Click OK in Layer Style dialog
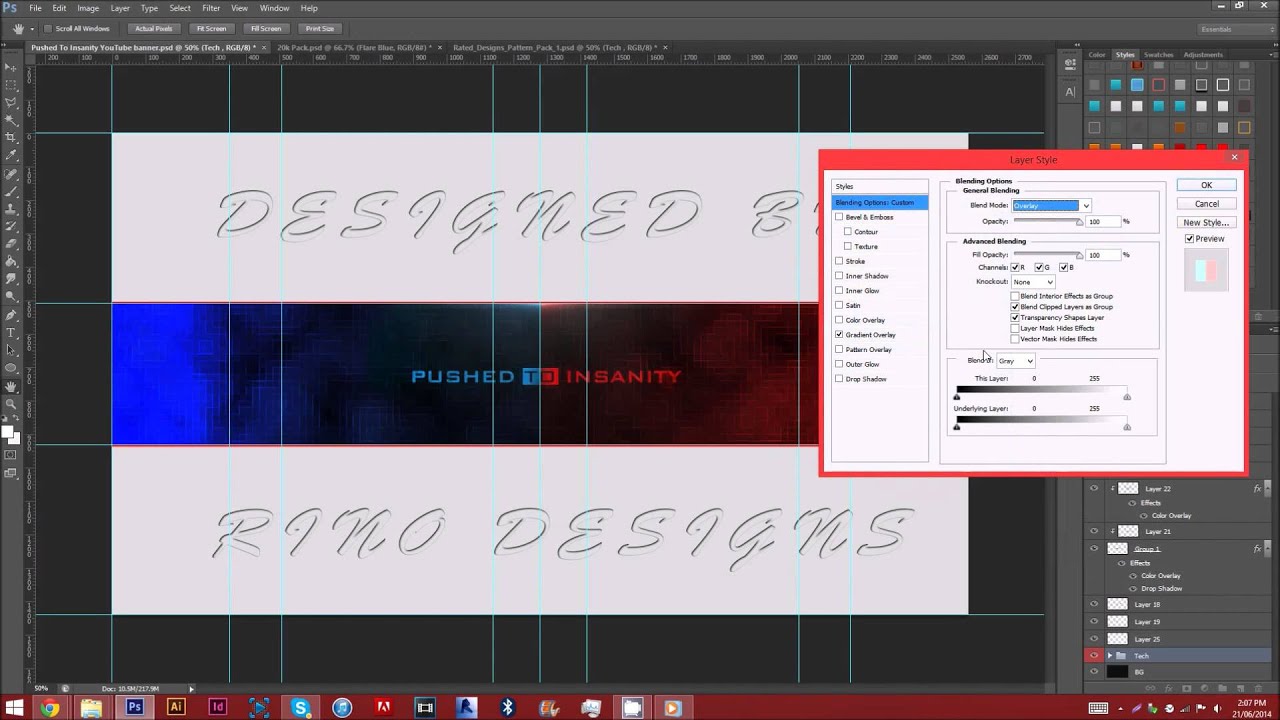This screenshot has width=1280, height=720. [1206, 185]
